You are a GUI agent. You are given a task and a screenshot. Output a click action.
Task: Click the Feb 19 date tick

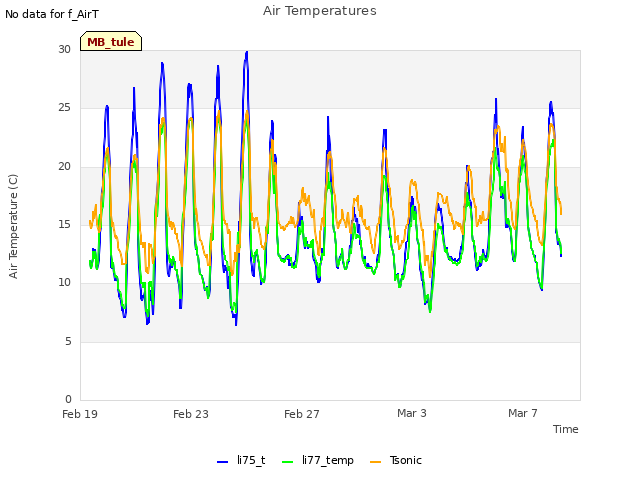(x=80, y=414)
